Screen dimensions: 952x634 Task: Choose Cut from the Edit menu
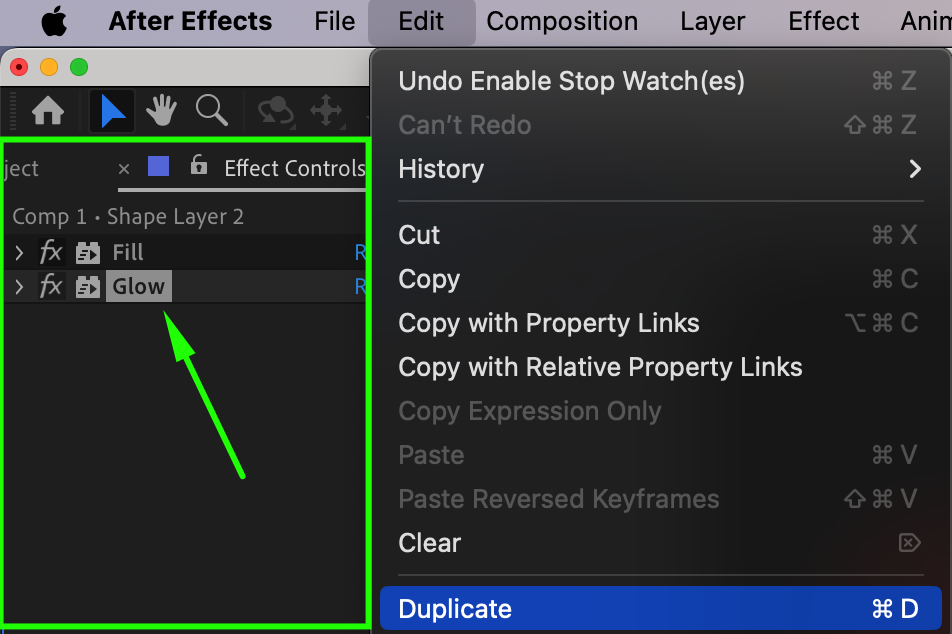[661, 235]
